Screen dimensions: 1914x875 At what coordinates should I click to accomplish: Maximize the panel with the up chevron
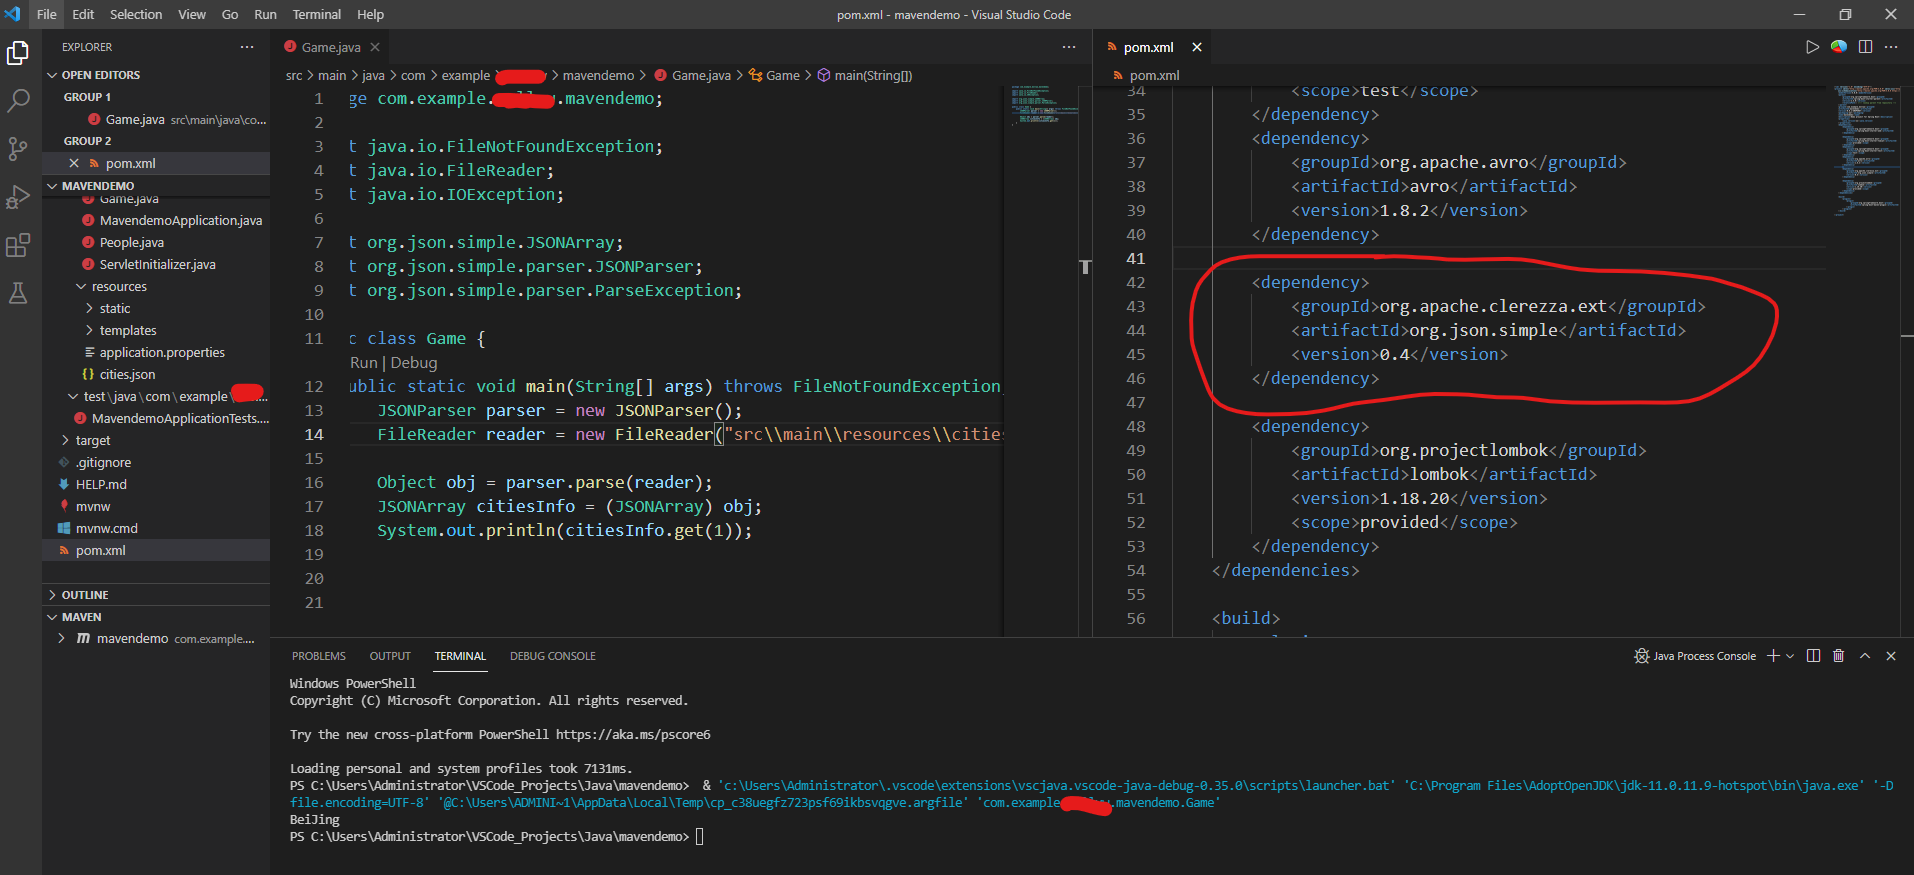click(1865, 656)
